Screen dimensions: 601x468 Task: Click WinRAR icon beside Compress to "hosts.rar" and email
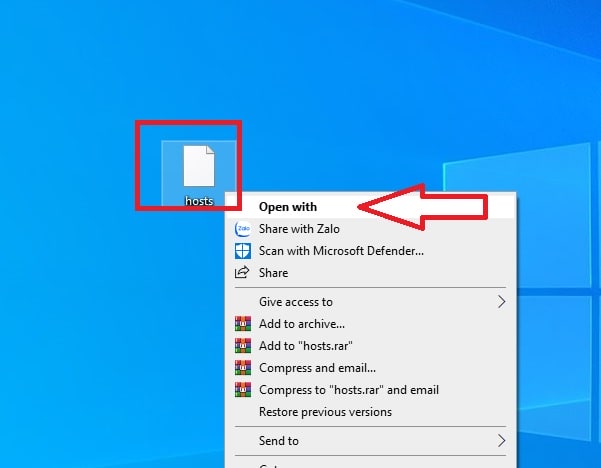point(243,390)
